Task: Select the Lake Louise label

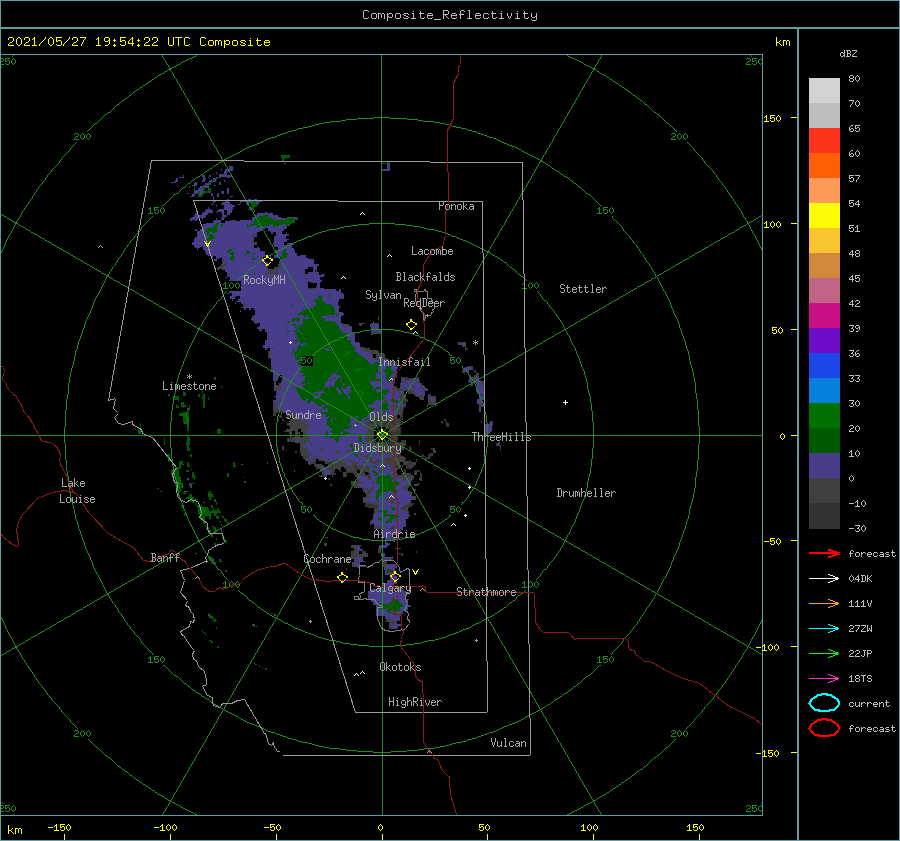Action: [77, 491]
